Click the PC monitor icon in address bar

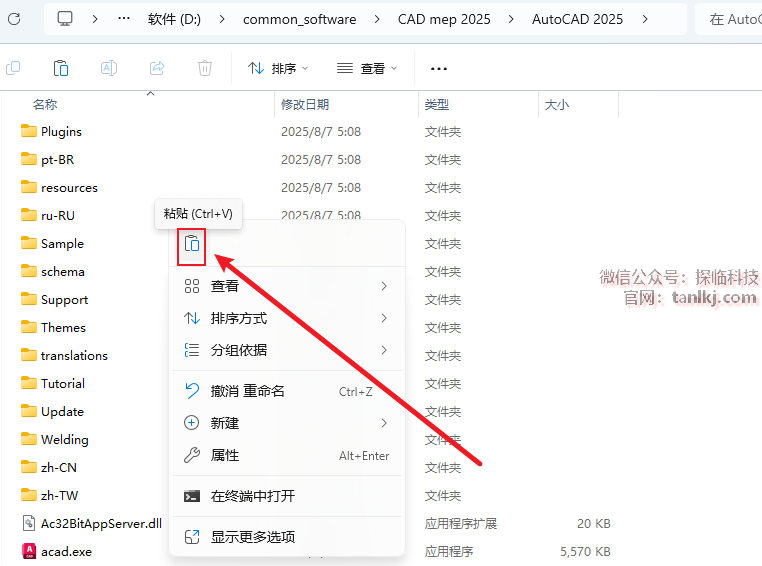coord(65,19)
